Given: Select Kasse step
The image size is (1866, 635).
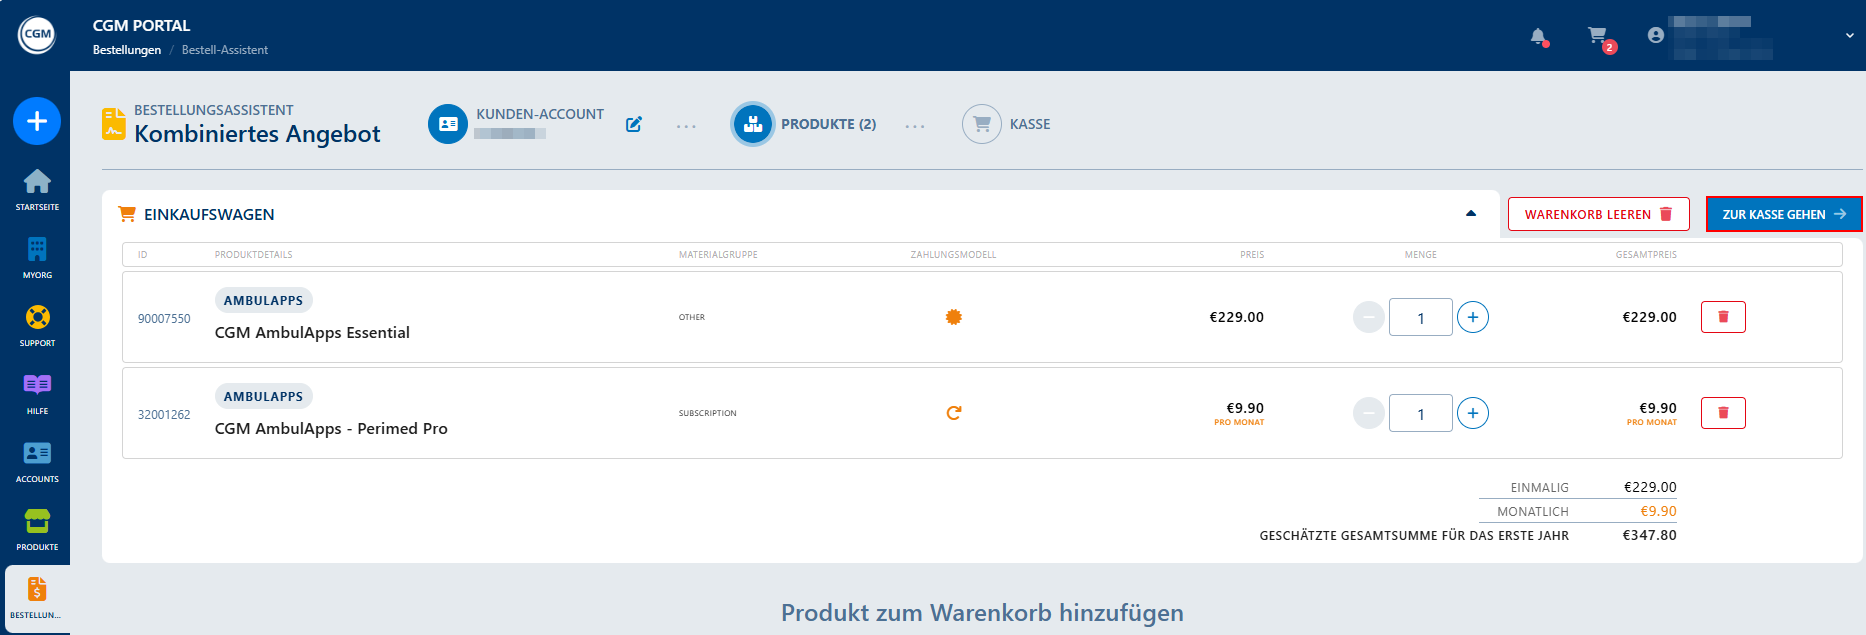Looking at the screenshot, I should 1007,124.
